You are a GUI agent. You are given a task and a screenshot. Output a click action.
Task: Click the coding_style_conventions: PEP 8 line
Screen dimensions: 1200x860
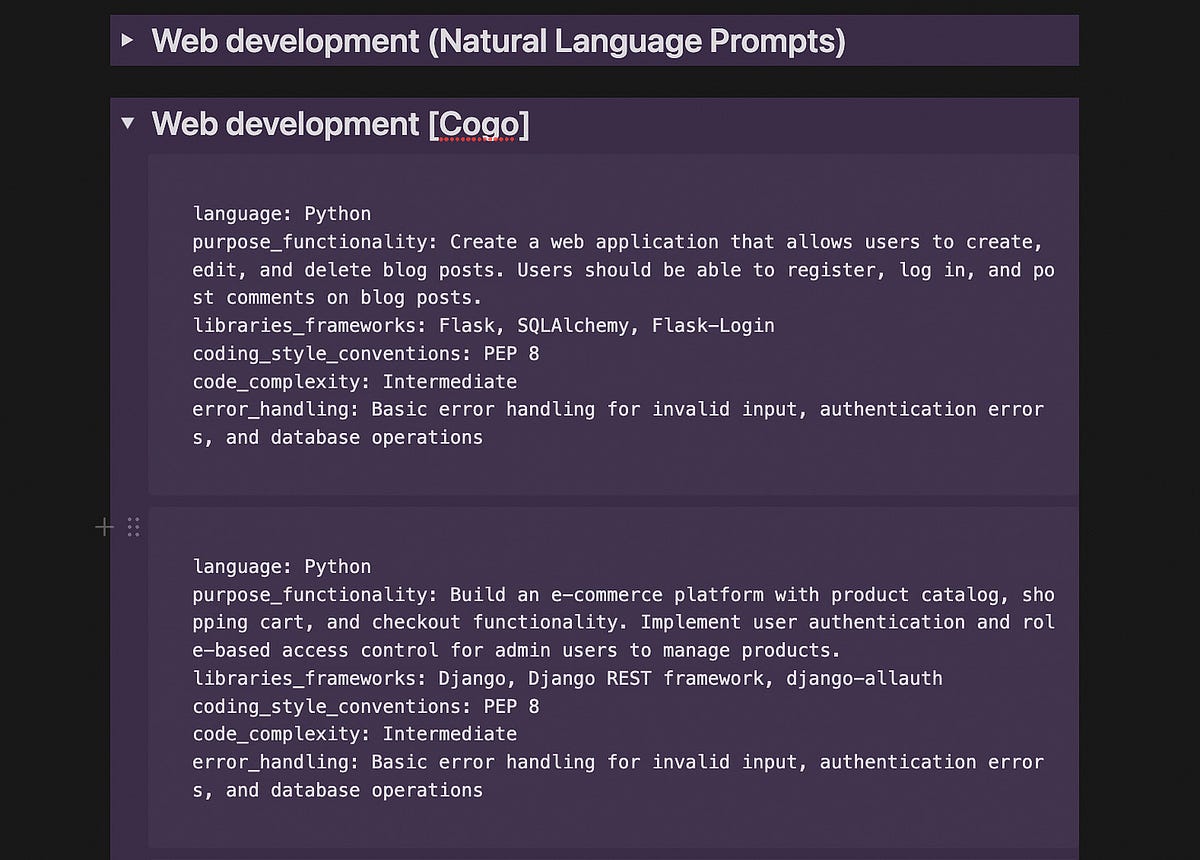(365, 353)
